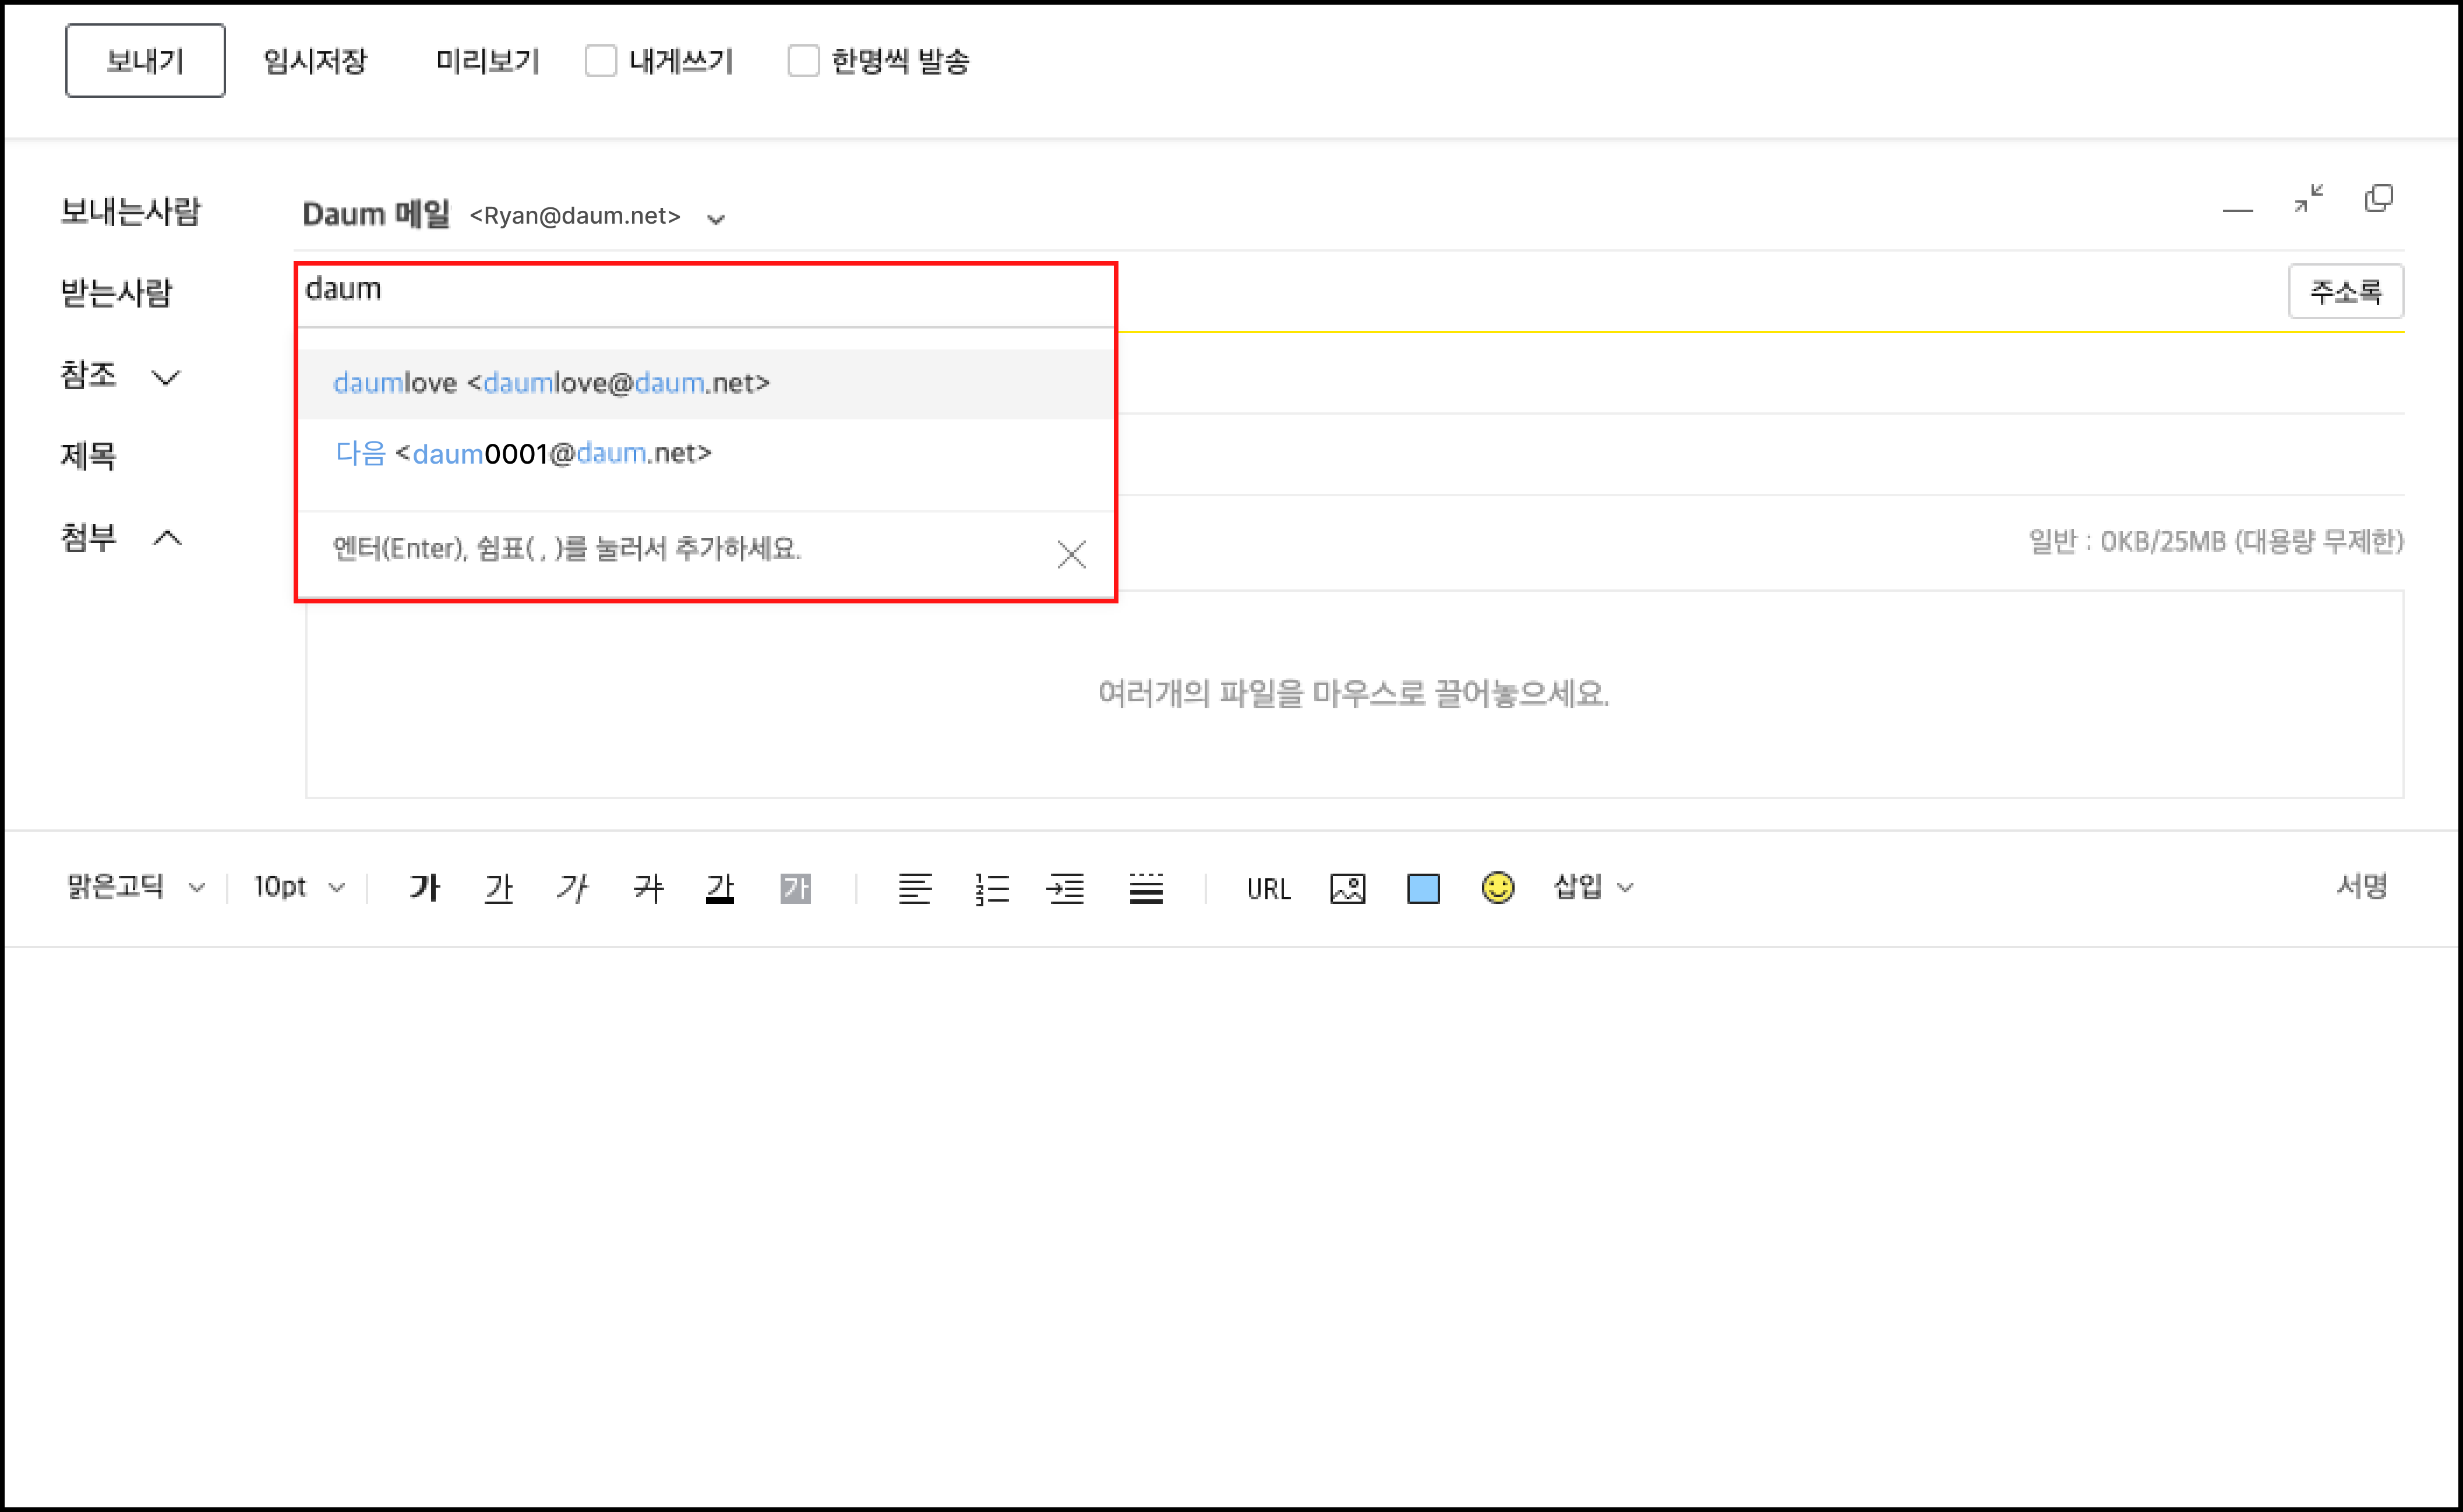Open compose in new window icon
Screen dimensions: 2463x1512
click(x=2379, y=198)
